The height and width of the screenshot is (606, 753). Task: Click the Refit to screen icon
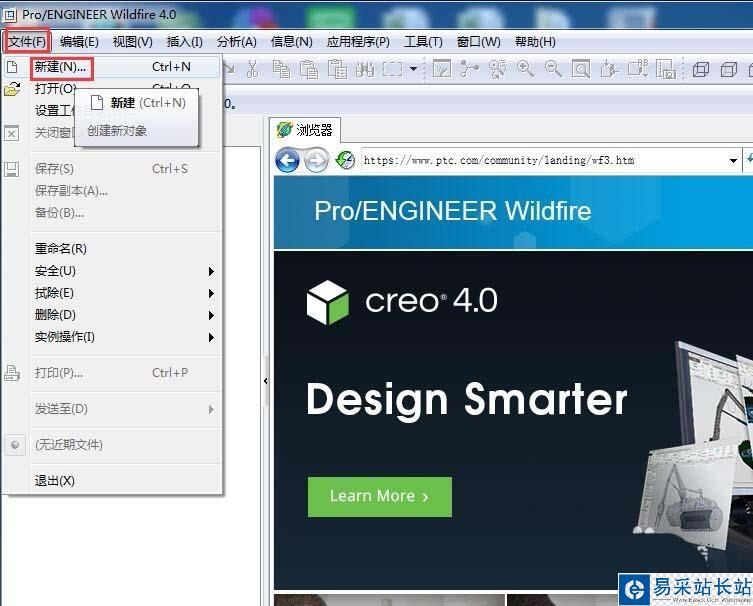pos(581,70)
